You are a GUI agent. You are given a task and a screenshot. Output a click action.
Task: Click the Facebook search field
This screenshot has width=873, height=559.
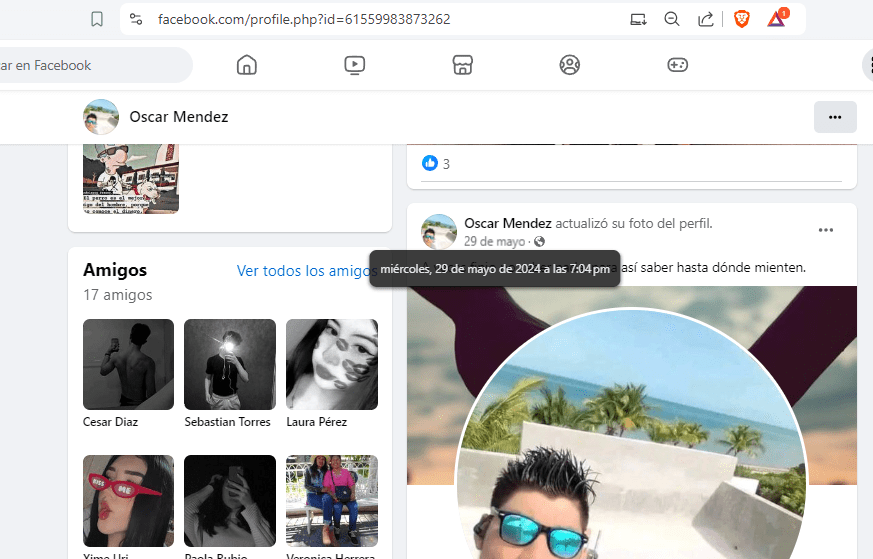[90, 65]
